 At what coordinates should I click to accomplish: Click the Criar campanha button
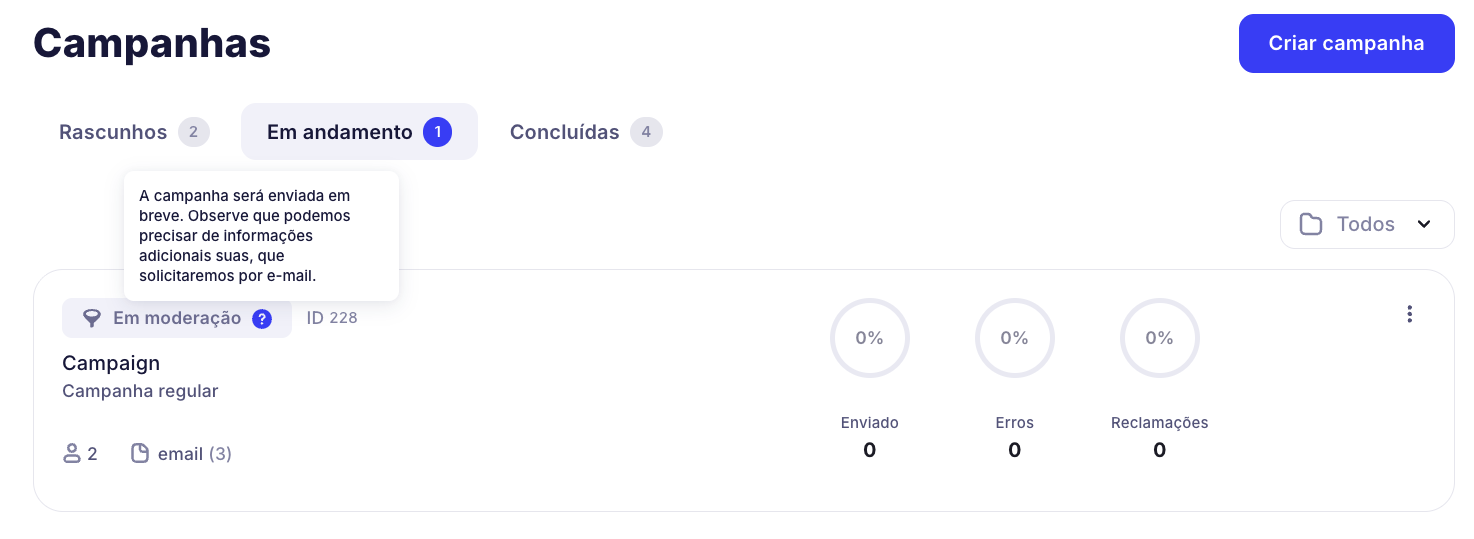coord(1346,44)
